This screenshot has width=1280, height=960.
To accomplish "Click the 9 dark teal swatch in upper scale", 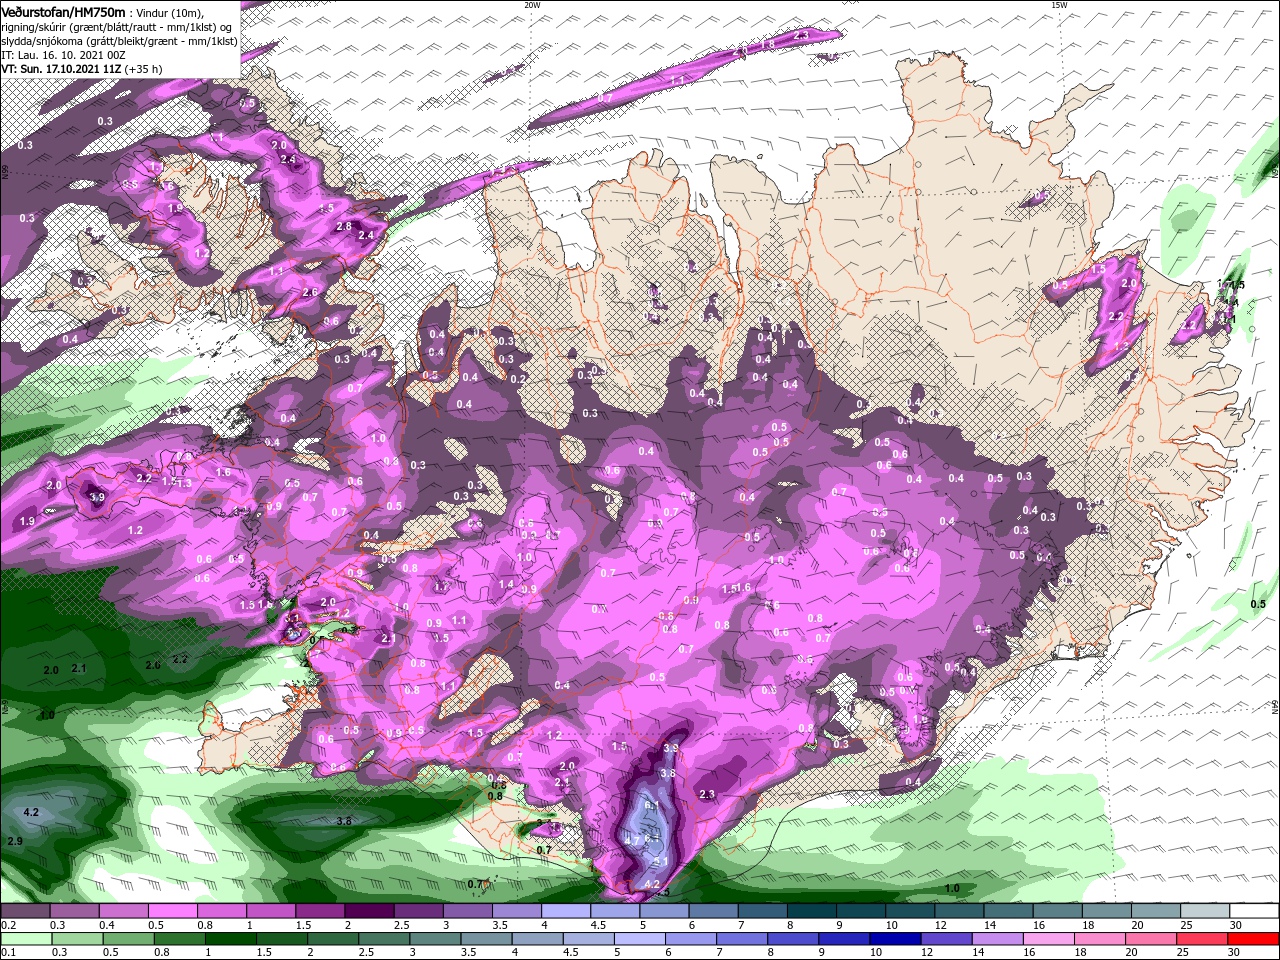I will coord(861,912).
